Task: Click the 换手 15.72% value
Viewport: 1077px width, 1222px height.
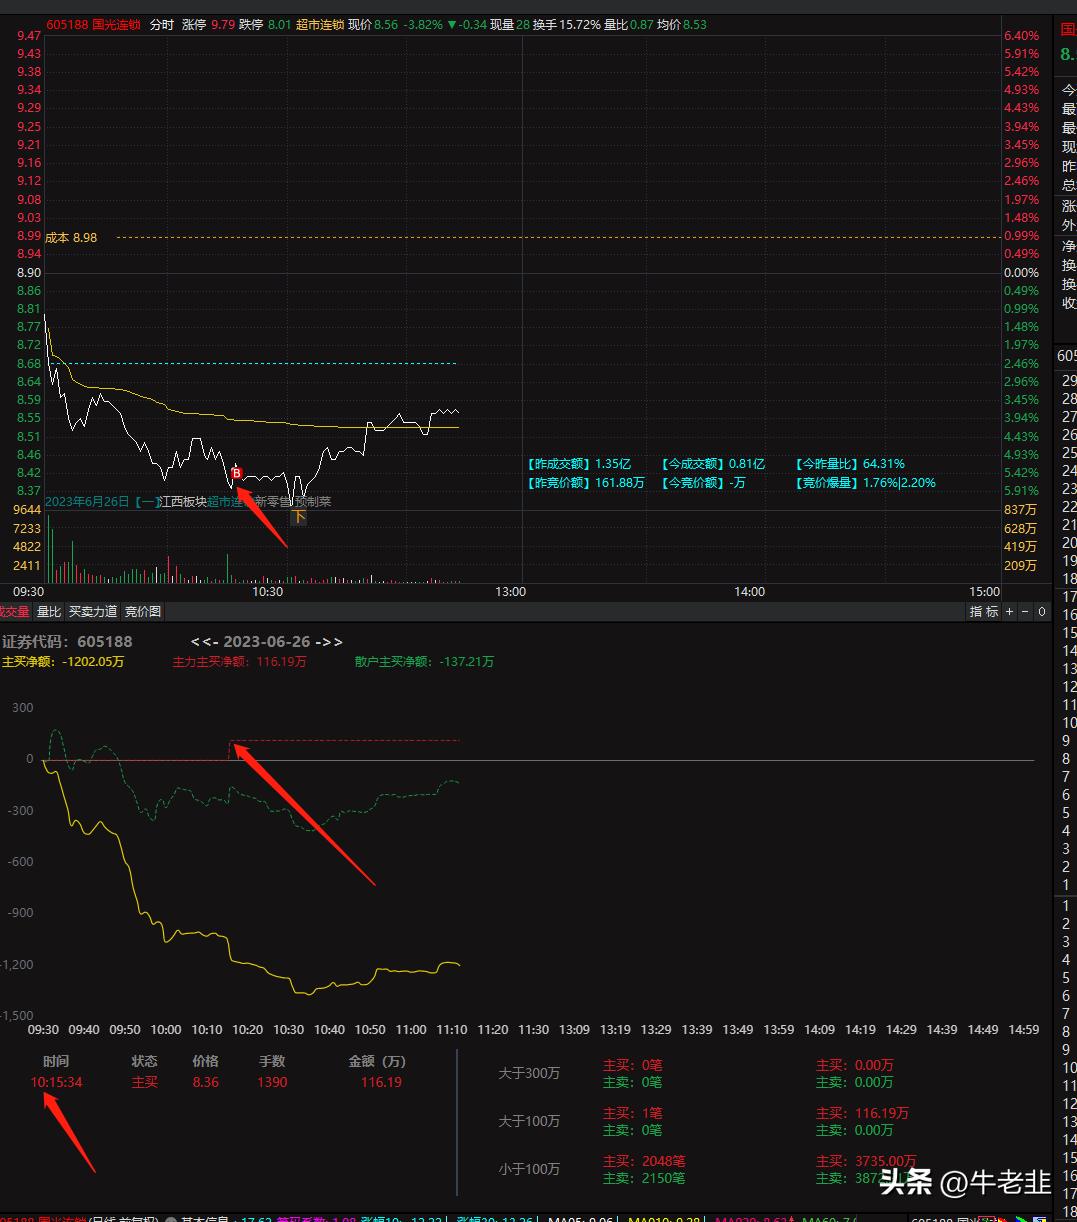Action: point(566,24)
